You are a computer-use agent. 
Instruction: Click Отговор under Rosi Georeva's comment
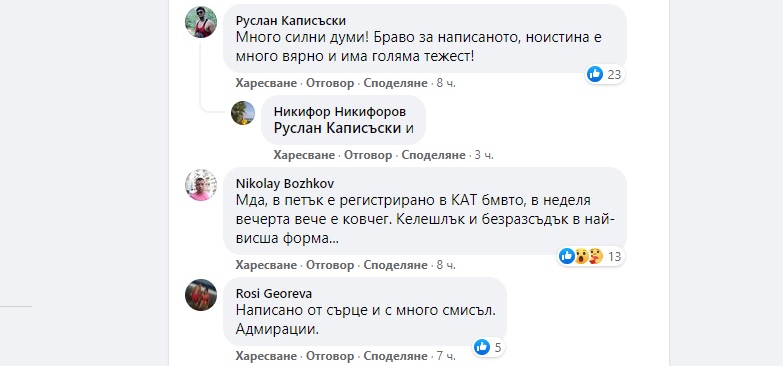click(330, 357)
